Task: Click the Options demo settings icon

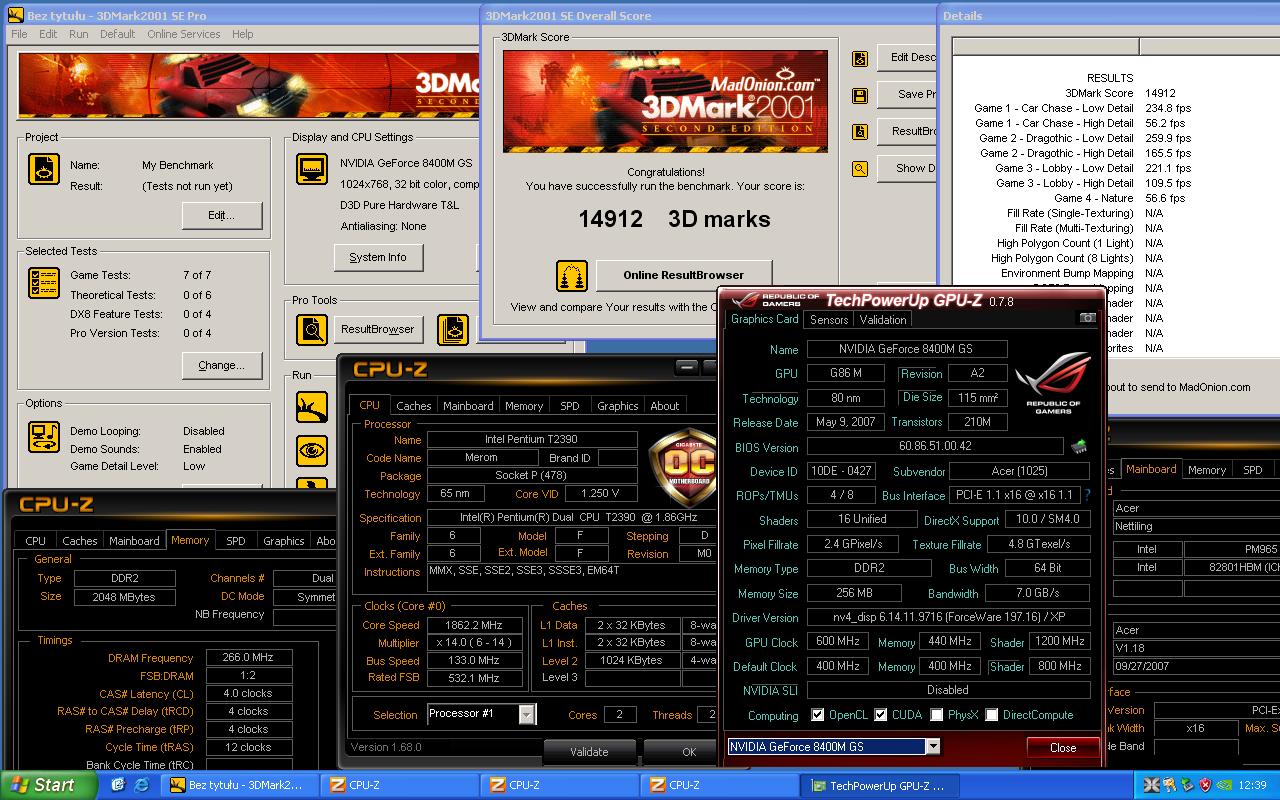Action: point(44,436)
